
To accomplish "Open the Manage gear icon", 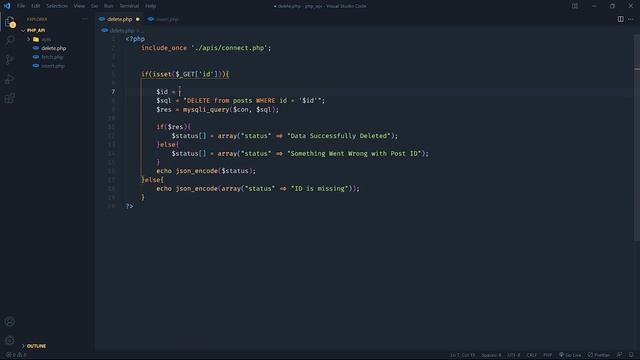I will (x=10, y=340).
